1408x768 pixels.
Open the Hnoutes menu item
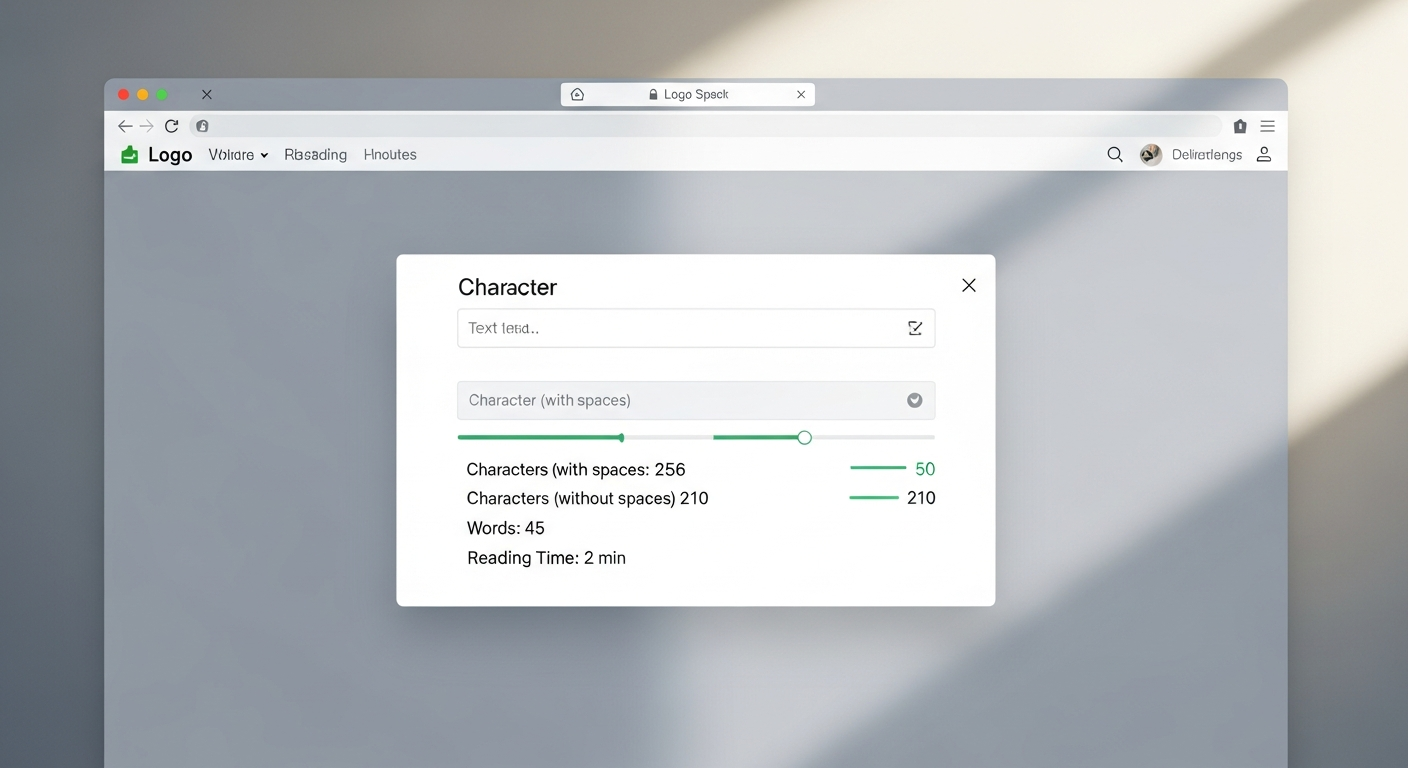(x=390, y=155)
